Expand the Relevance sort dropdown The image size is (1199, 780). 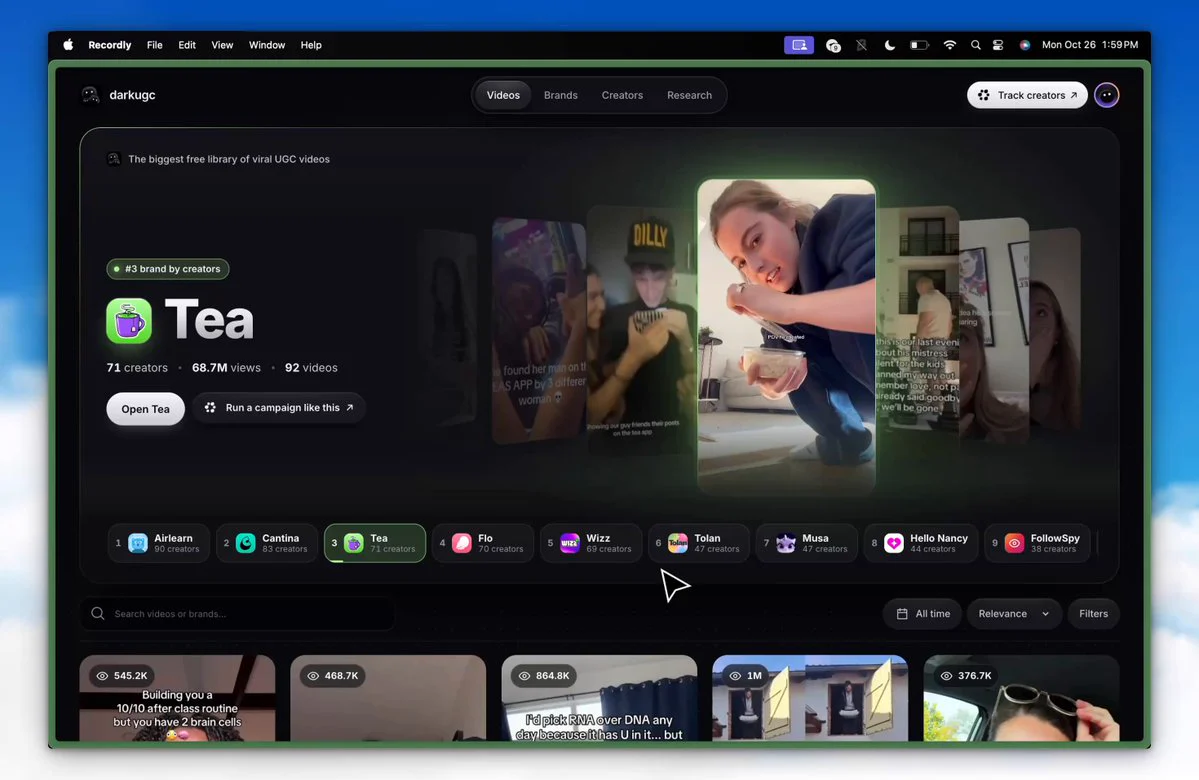(1014, 613)
